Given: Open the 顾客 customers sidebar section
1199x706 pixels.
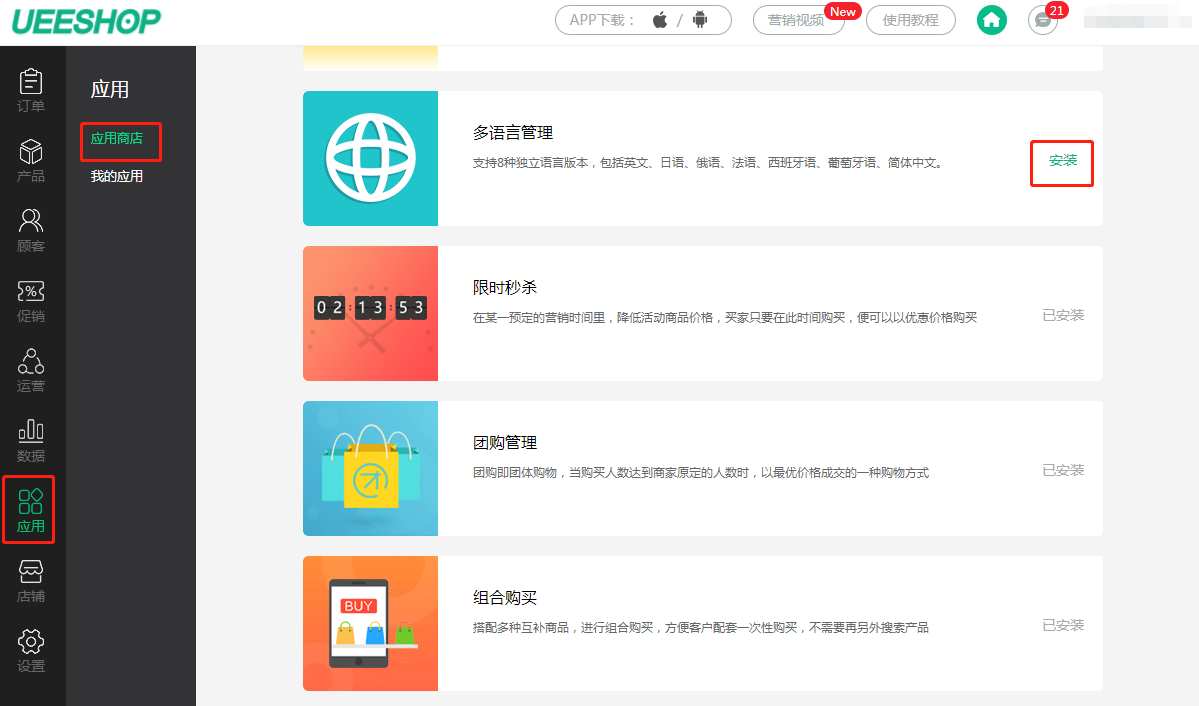Looking at the screenshot, I should (31, 230).
